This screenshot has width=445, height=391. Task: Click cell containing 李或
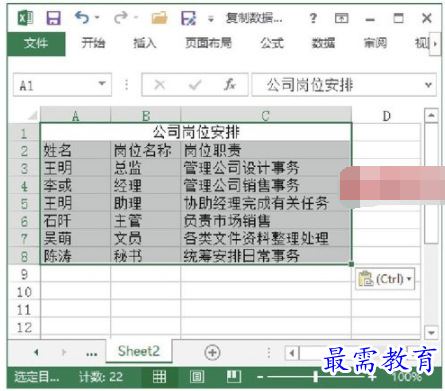75,185
